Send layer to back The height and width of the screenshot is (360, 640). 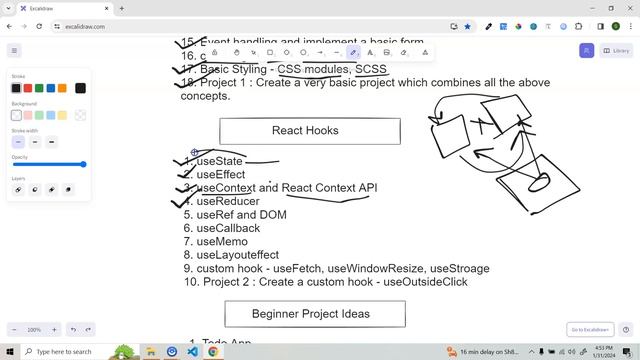click(18, 190)
